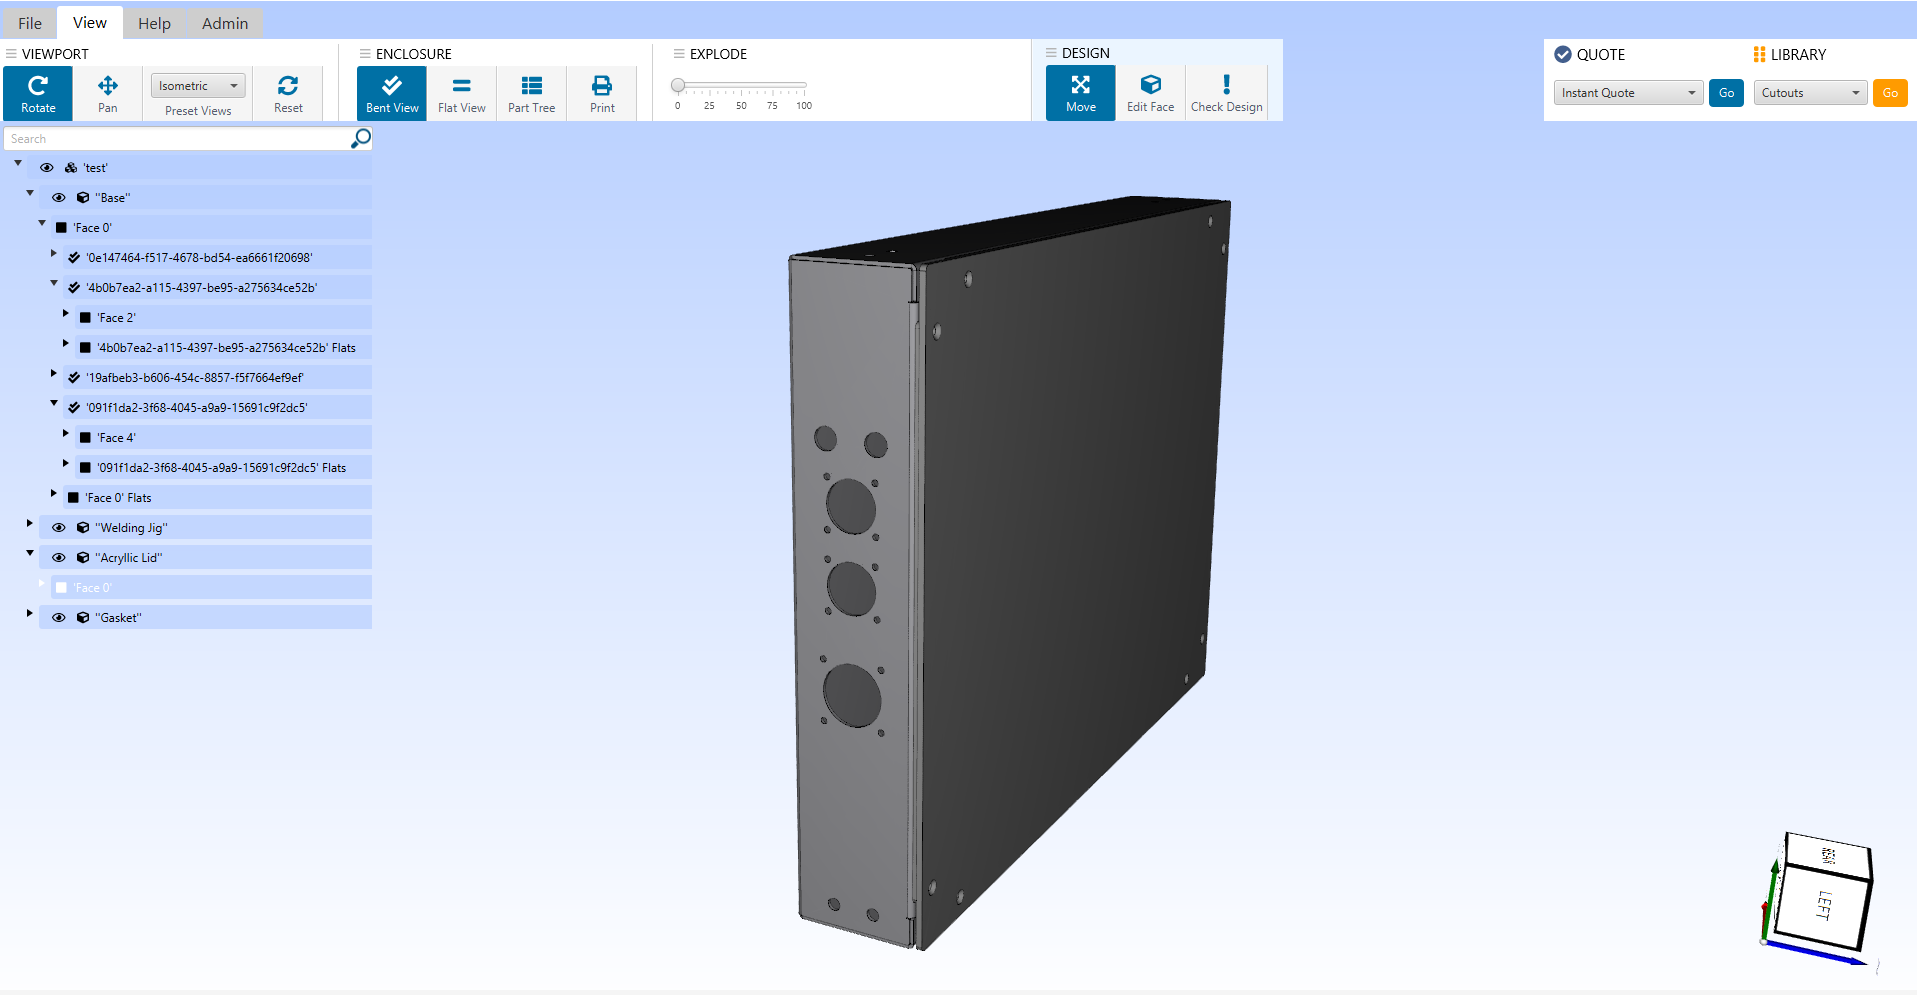Open the File menu
Viewport: 1917px width, 995px height.
click(x=29, y=22)
